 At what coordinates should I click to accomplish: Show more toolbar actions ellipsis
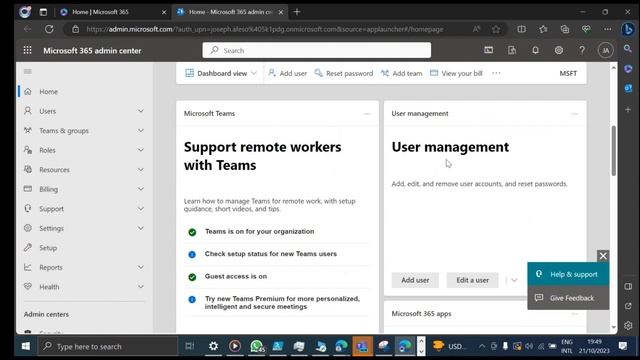[x=496, y=73]
